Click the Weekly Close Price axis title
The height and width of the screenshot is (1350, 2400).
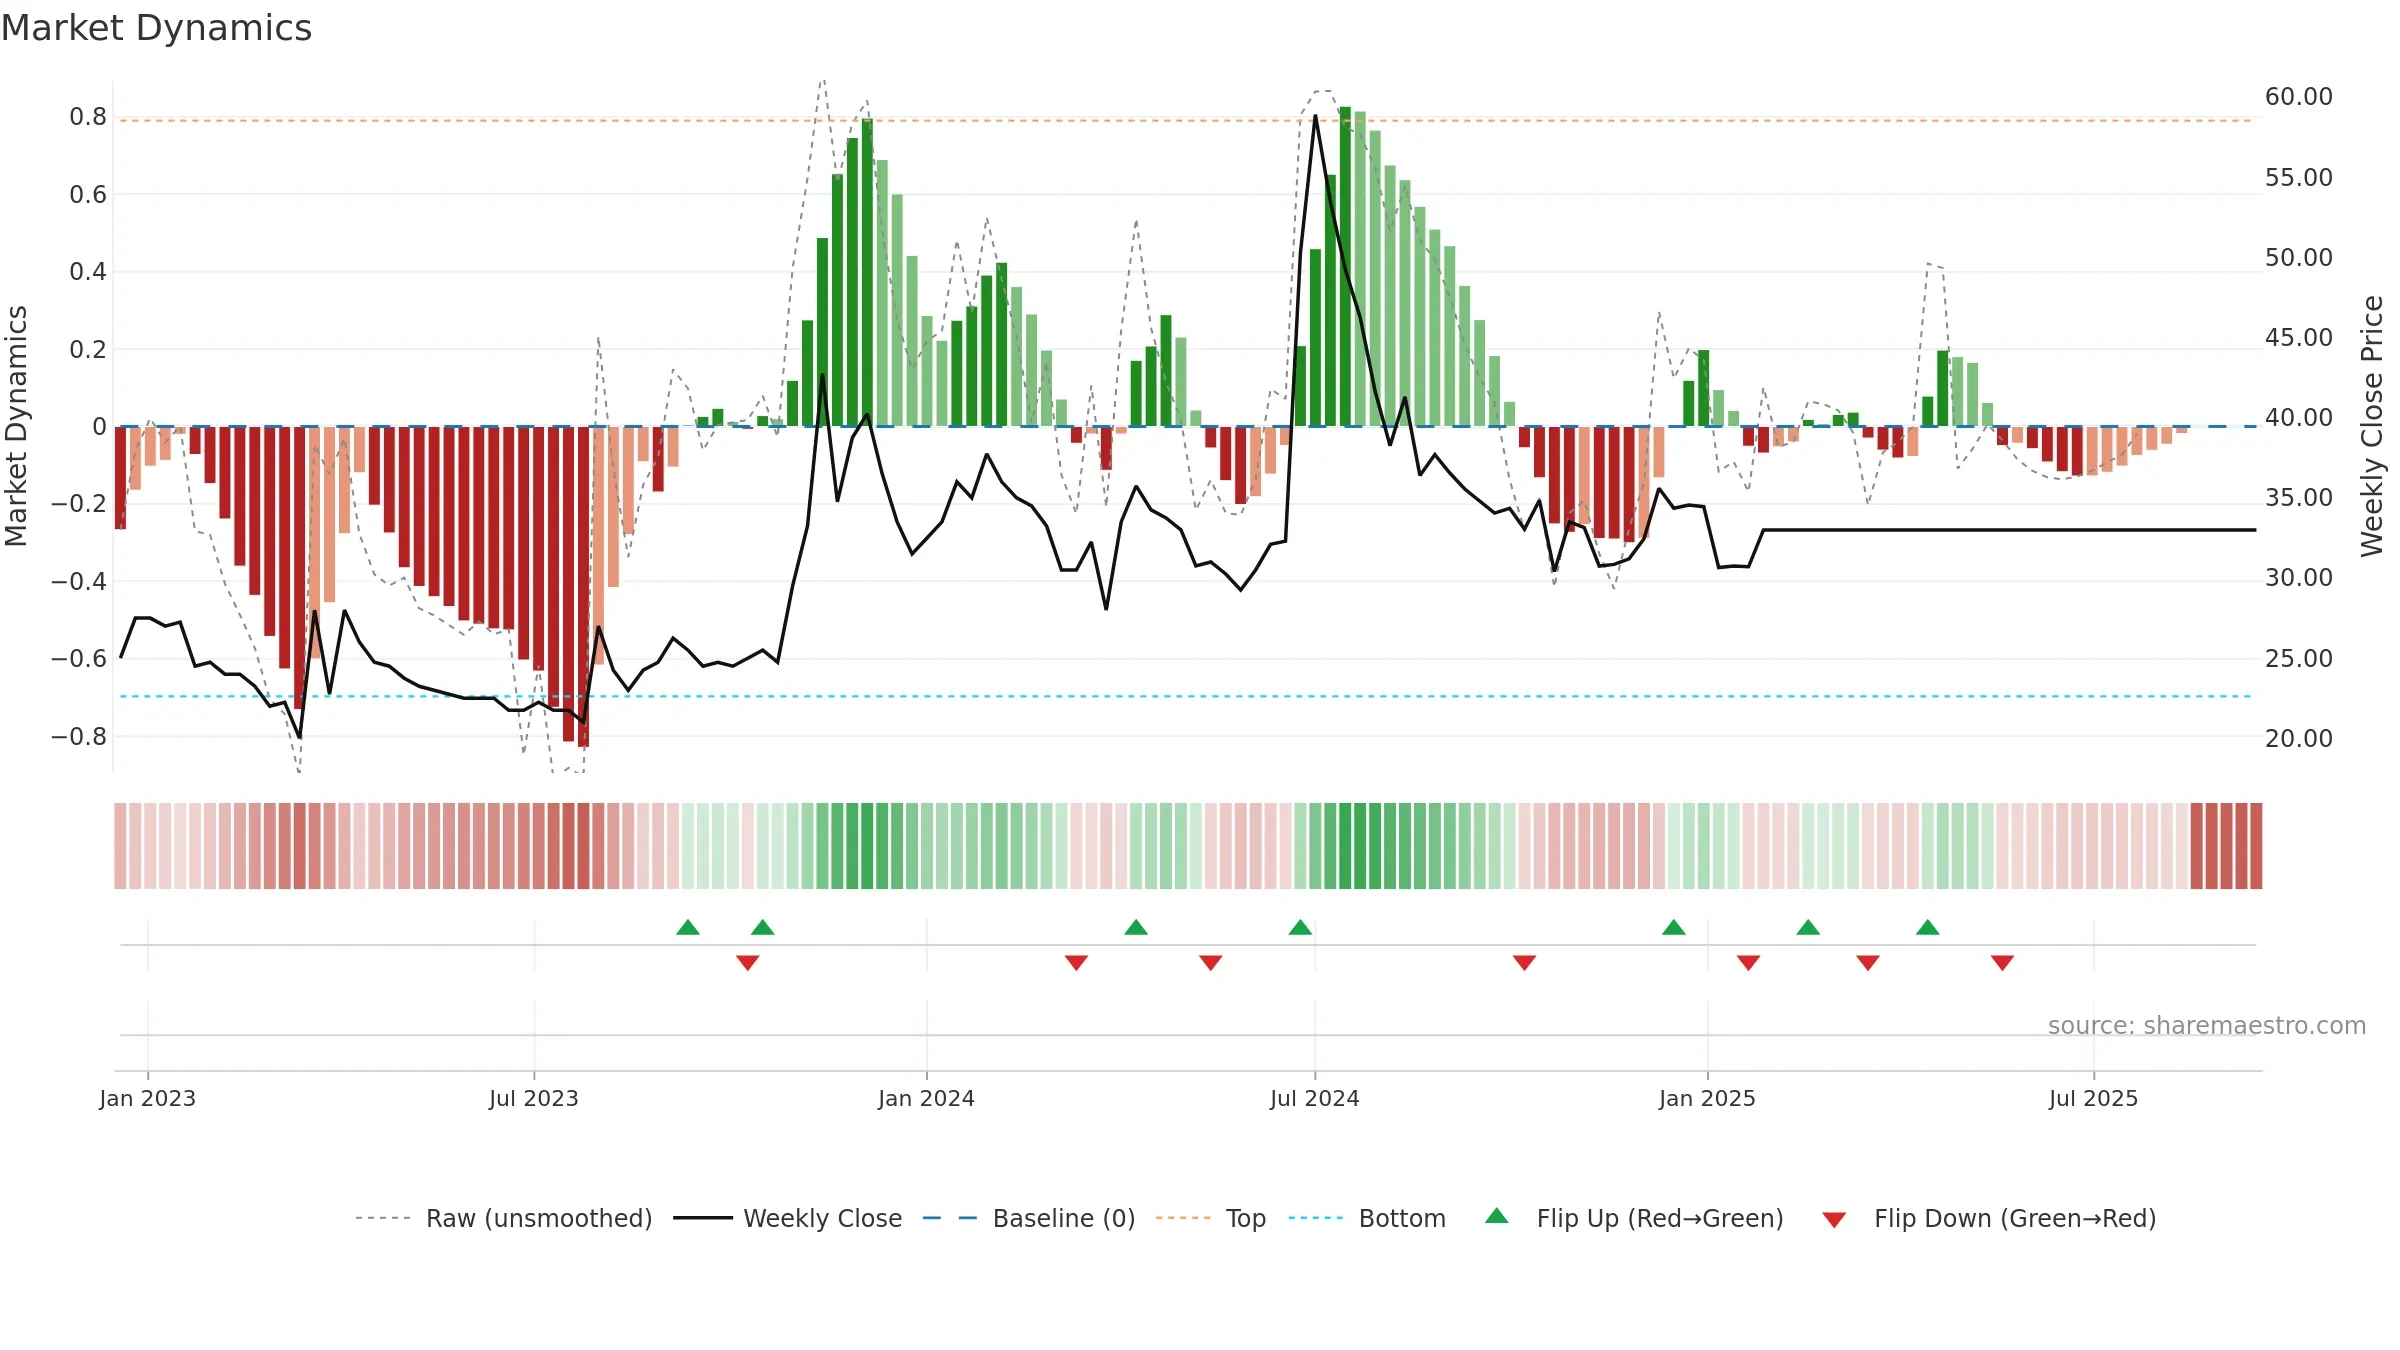(2372, 426)
